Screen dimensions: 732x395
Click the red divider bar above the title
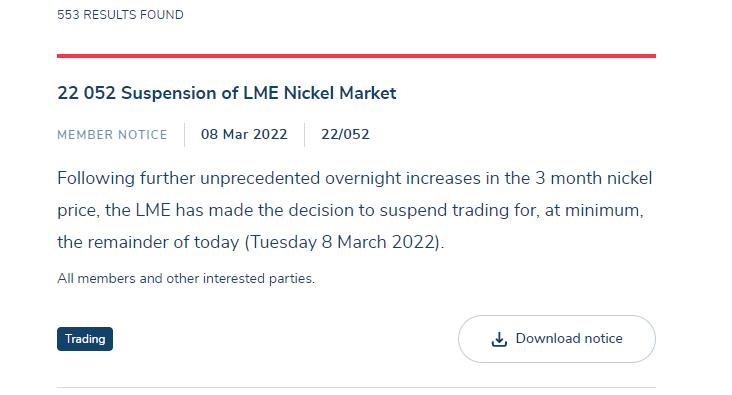click(356, 56)
